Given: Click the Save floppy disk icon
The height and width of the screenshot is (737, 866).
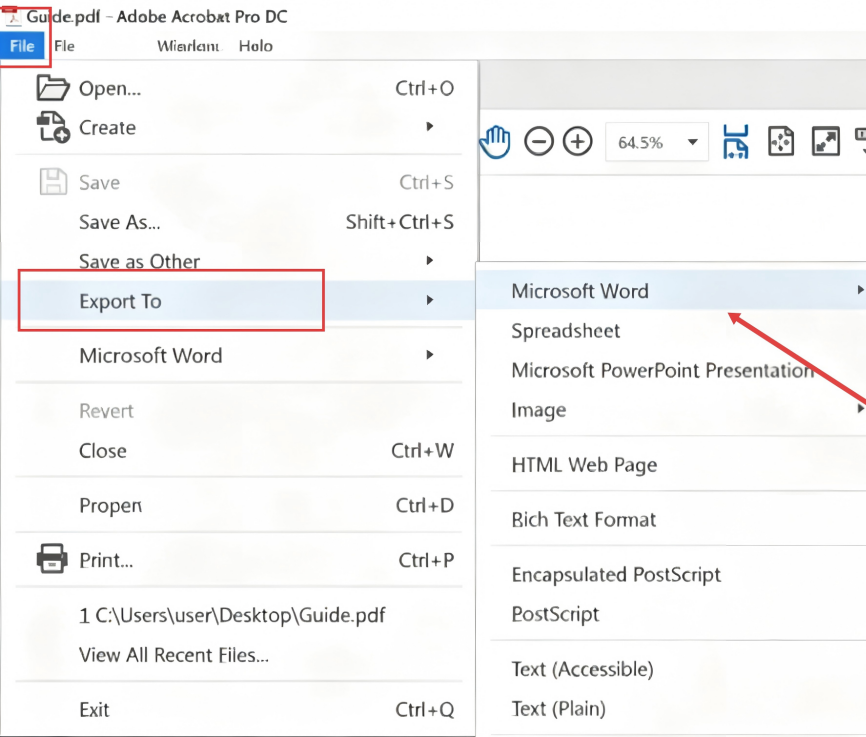Looking at the screenshot, I should (53, 182).
